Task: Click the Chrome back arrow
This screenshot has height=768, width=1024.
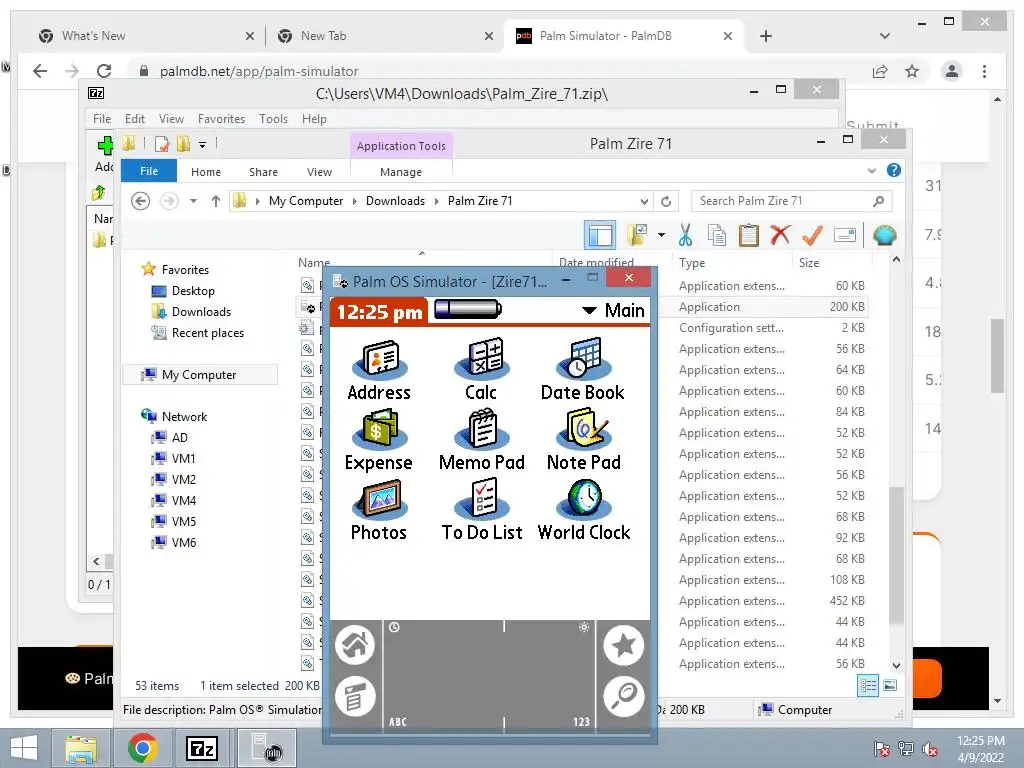Action: click(40, 71)
